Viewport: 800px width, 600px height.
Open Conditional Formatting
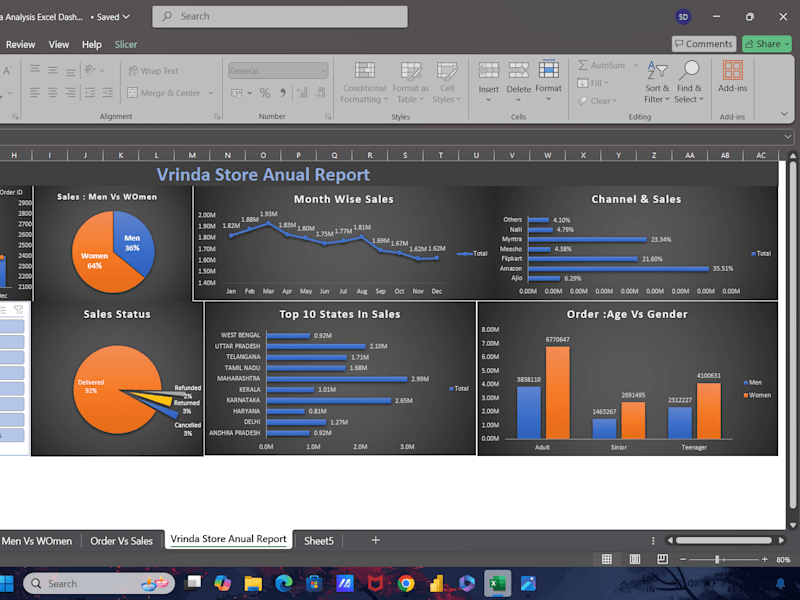pos(364,82)
